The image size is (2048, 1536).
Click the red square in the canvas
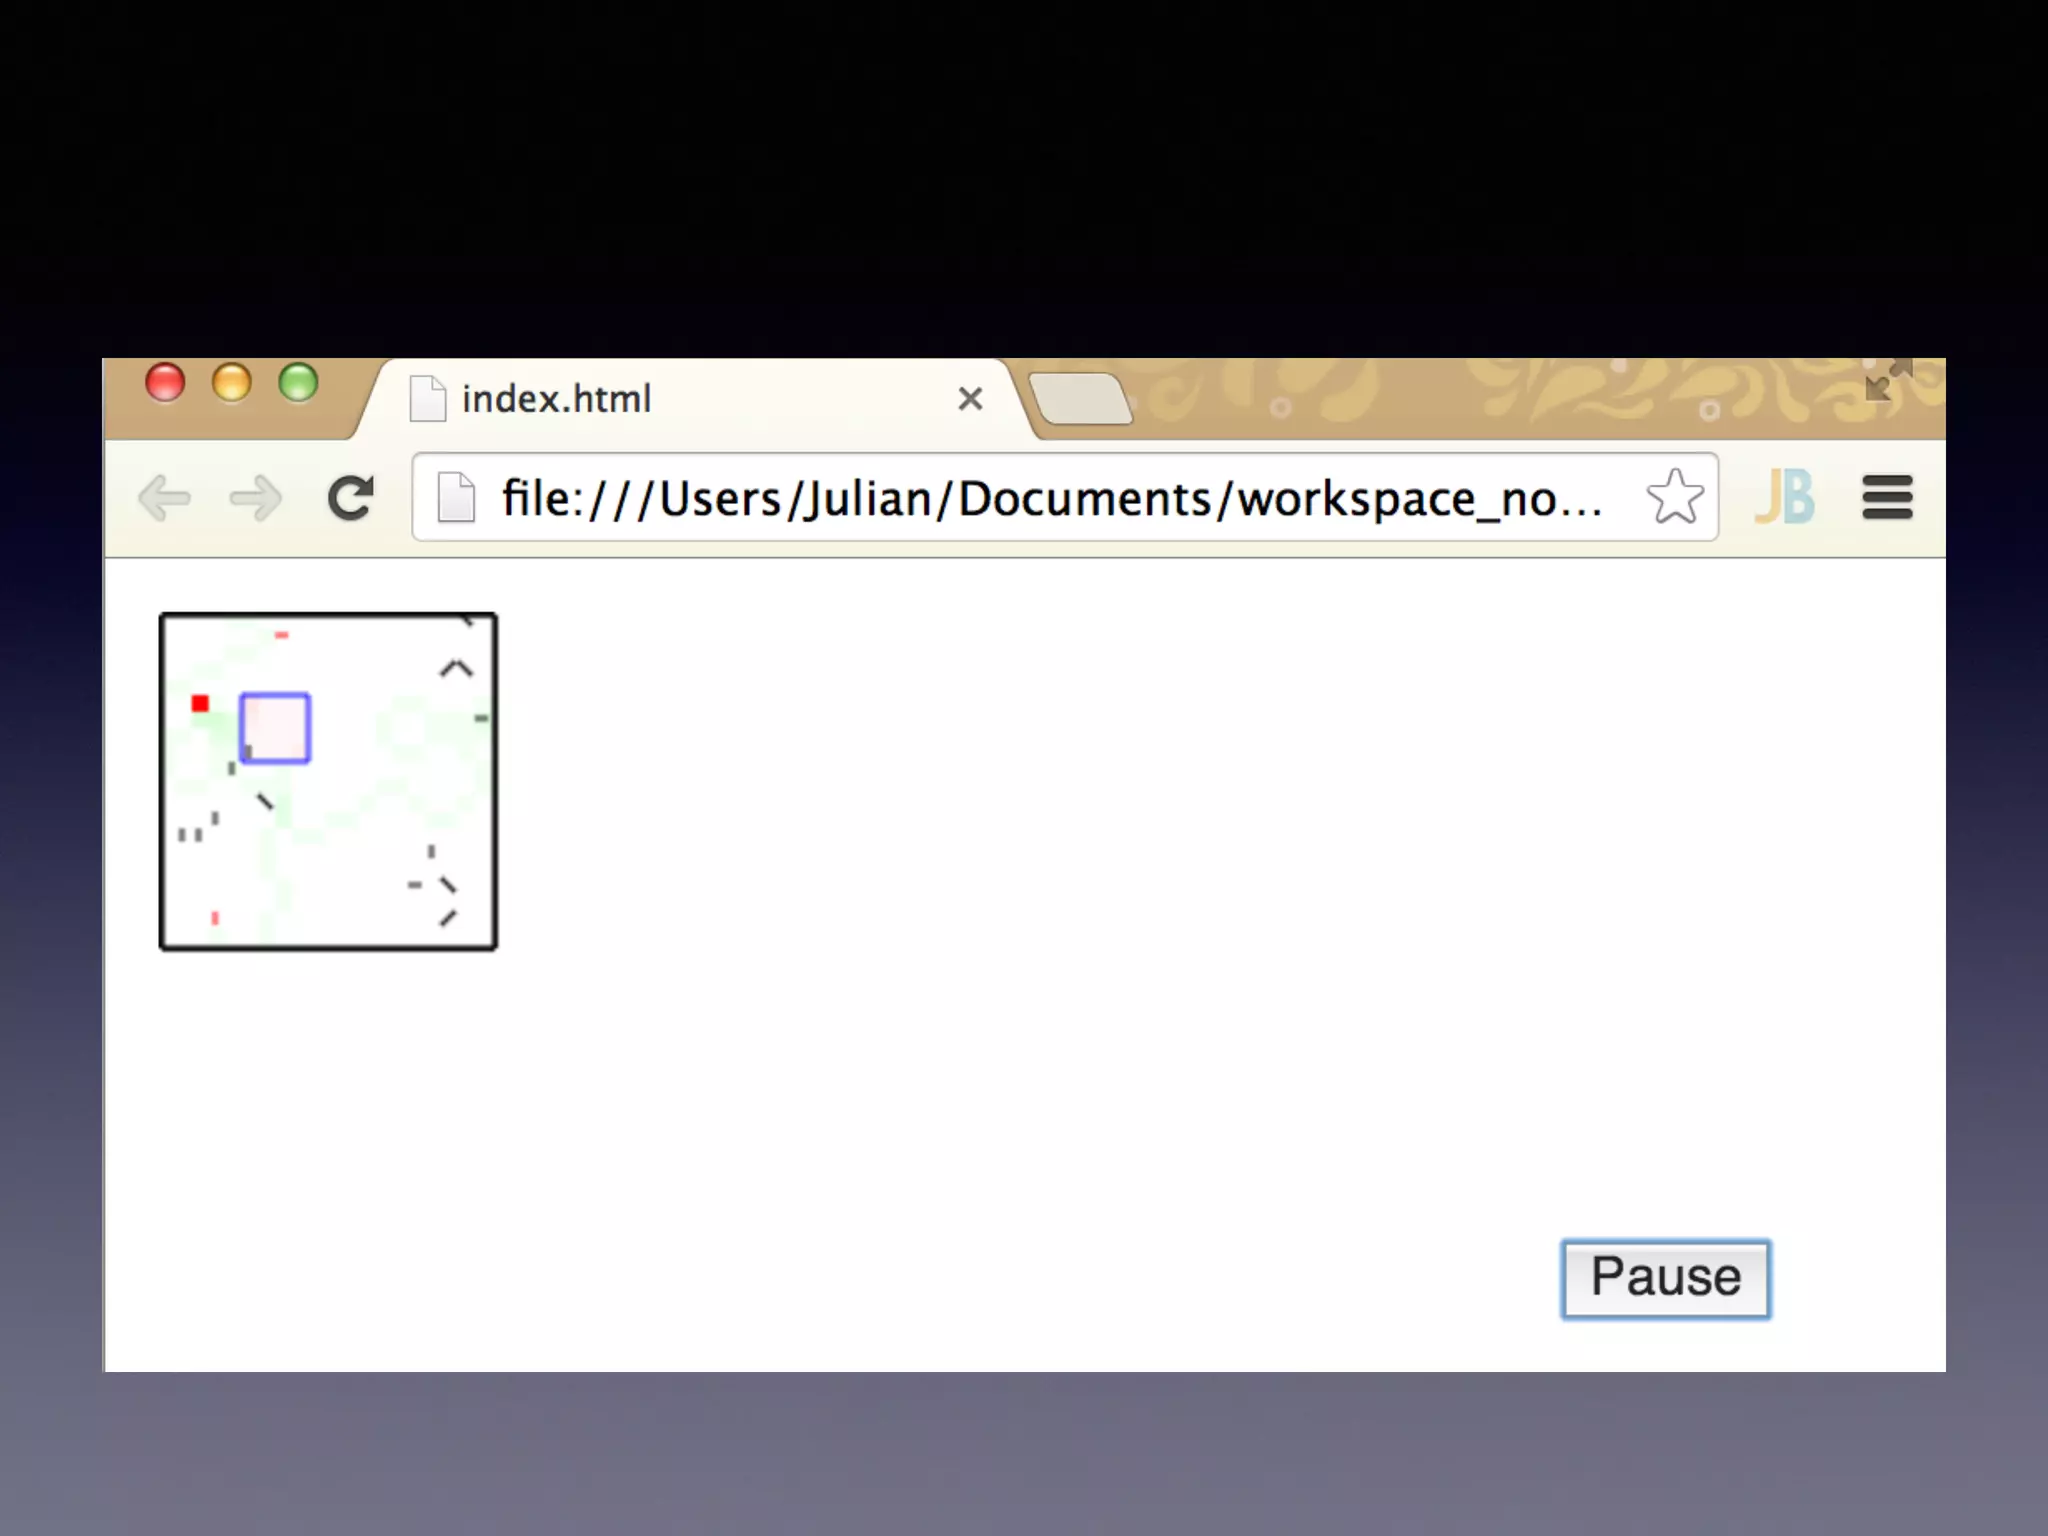click(x=200, y=704)
